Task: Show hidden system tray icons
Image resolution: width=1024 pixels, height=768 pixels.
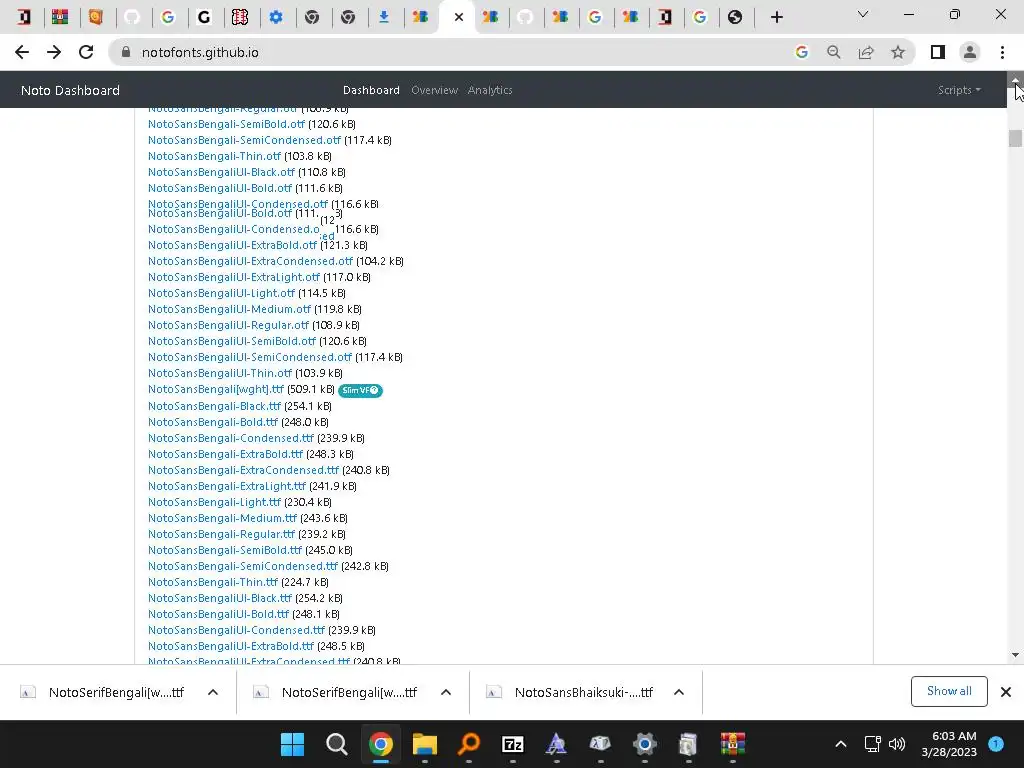Action: point(840,744)
